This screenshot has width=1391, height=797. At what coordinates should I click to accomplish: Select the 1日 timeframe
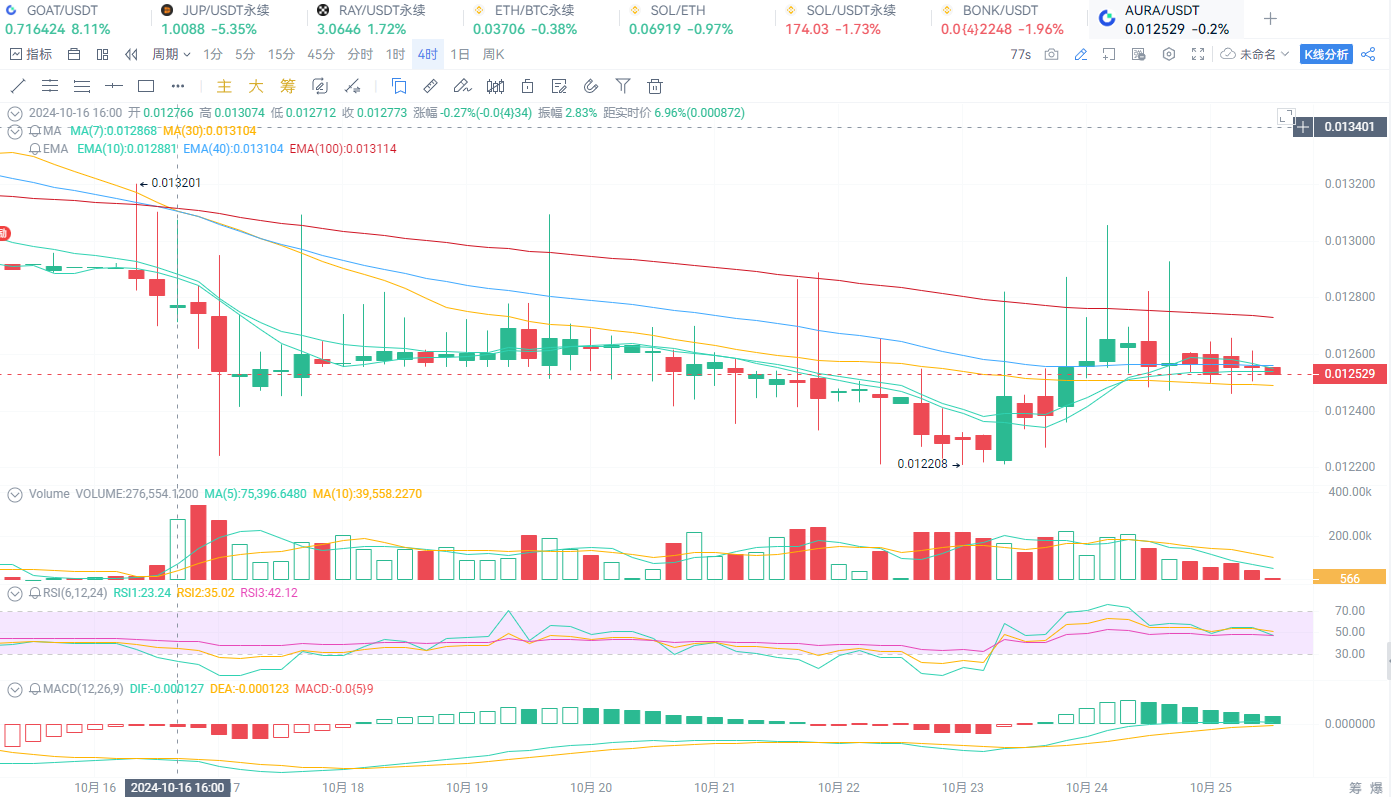point(460,54)
